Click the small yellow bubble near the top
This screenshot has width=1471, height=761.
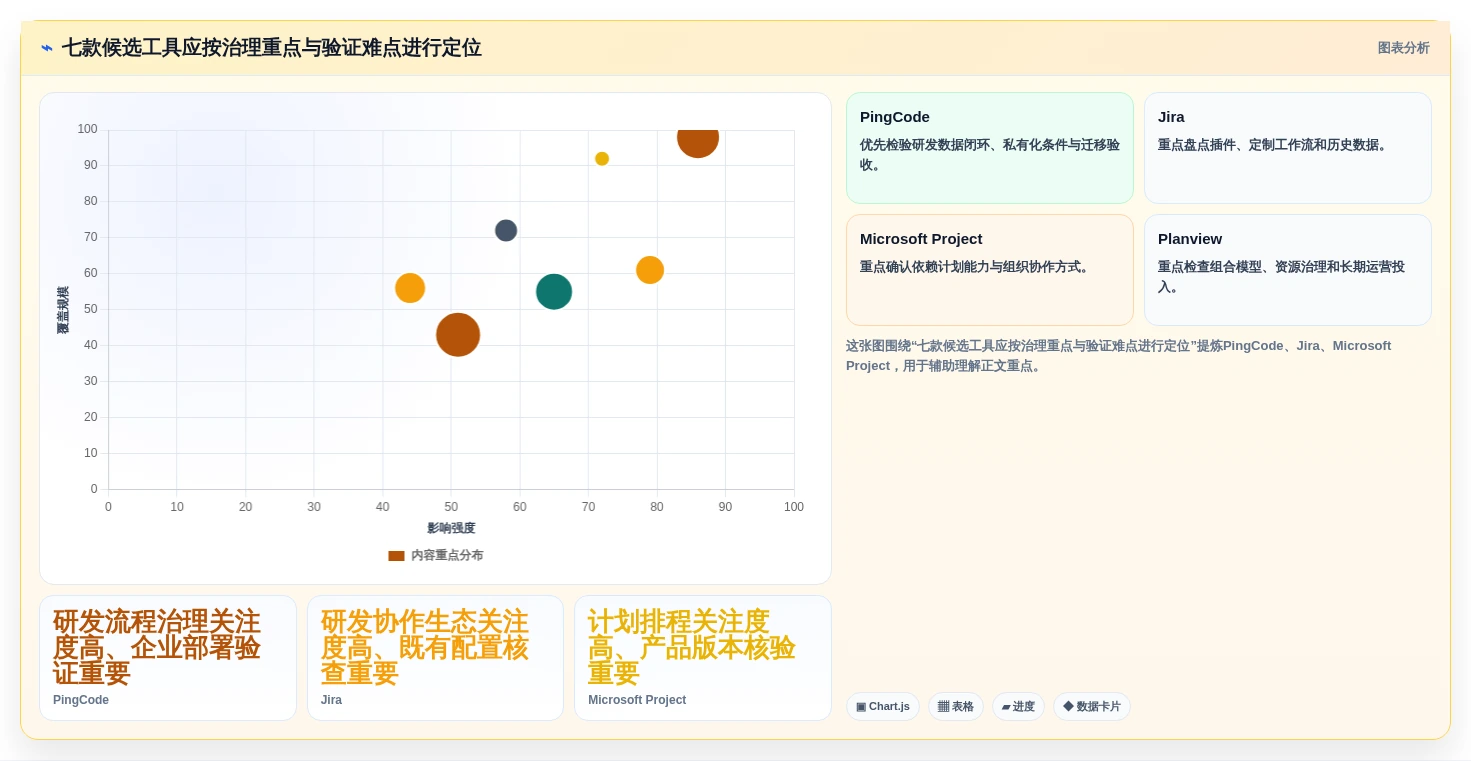[x=602, y=159]
